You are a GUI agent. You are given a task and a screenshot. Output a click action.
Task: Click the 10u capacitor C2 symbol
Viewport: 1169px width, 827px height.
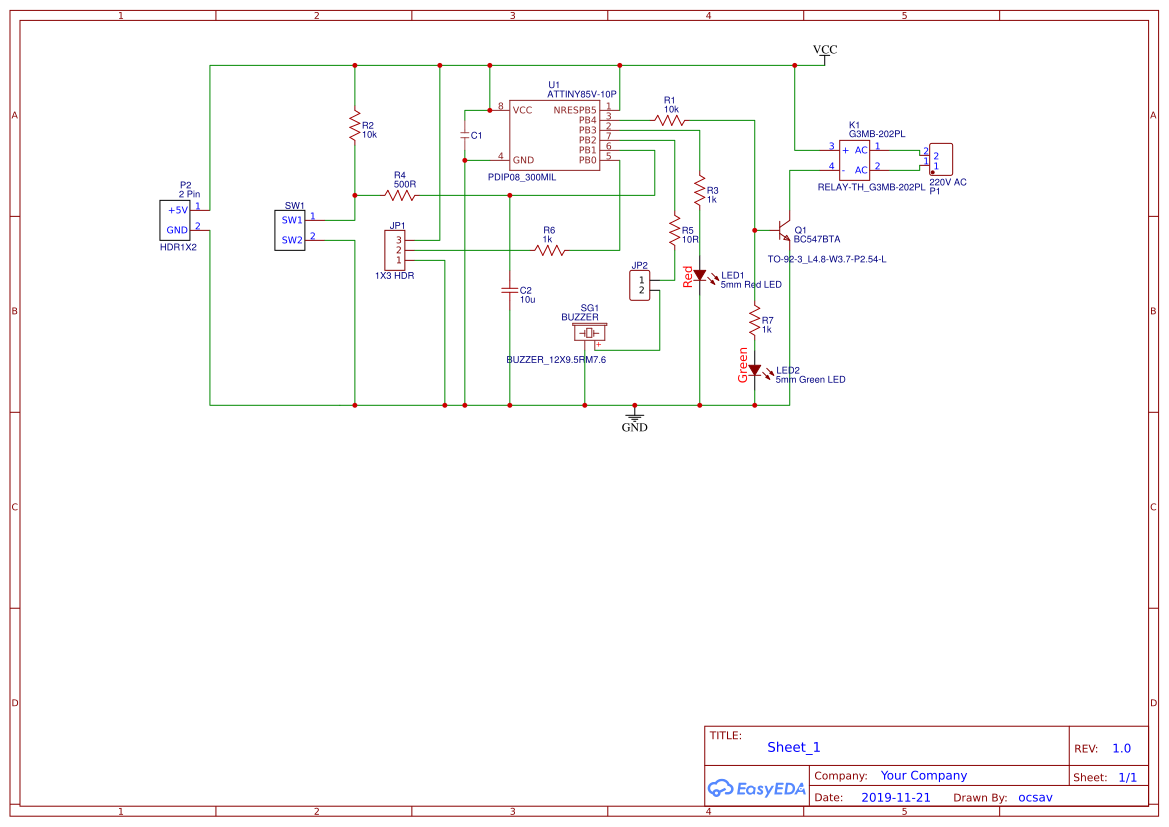(x=512, y=292)
